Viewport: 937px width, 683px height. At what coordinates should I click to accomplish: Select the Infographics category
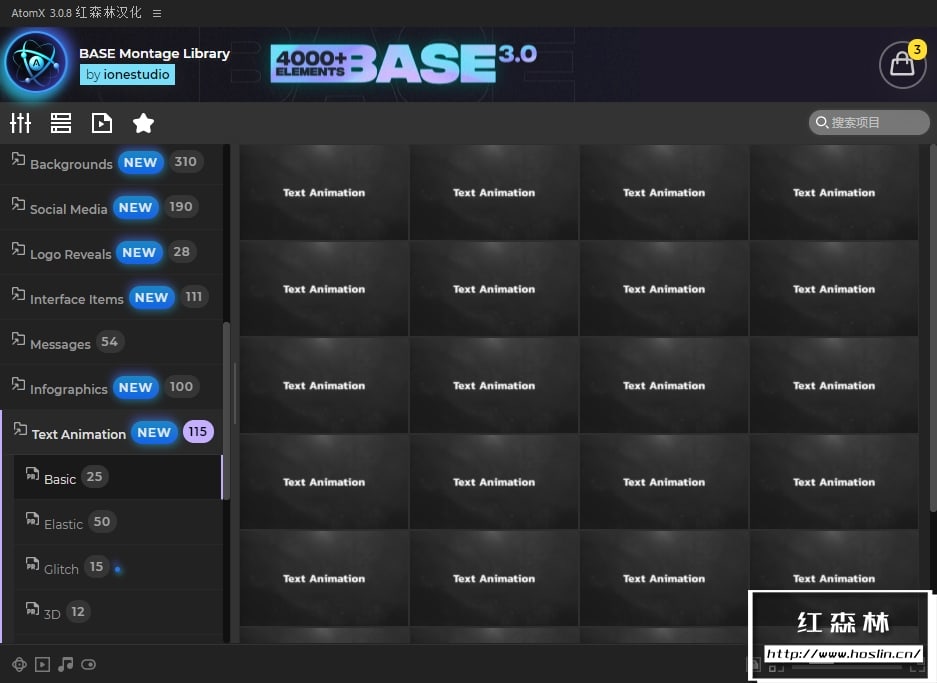[111, 387]
